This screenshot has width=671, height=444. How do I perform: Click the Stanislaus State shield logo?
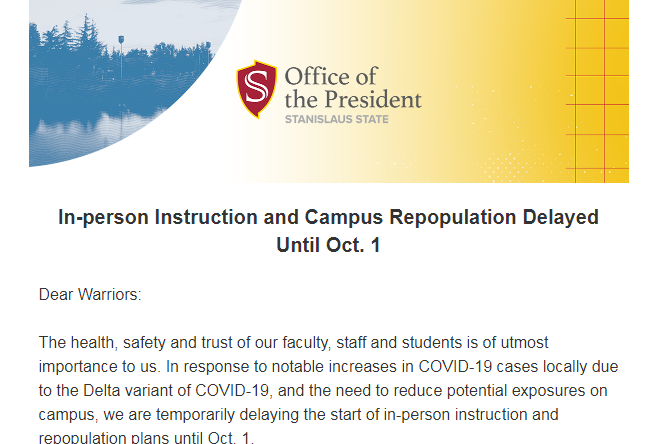[x=256, y=89]
